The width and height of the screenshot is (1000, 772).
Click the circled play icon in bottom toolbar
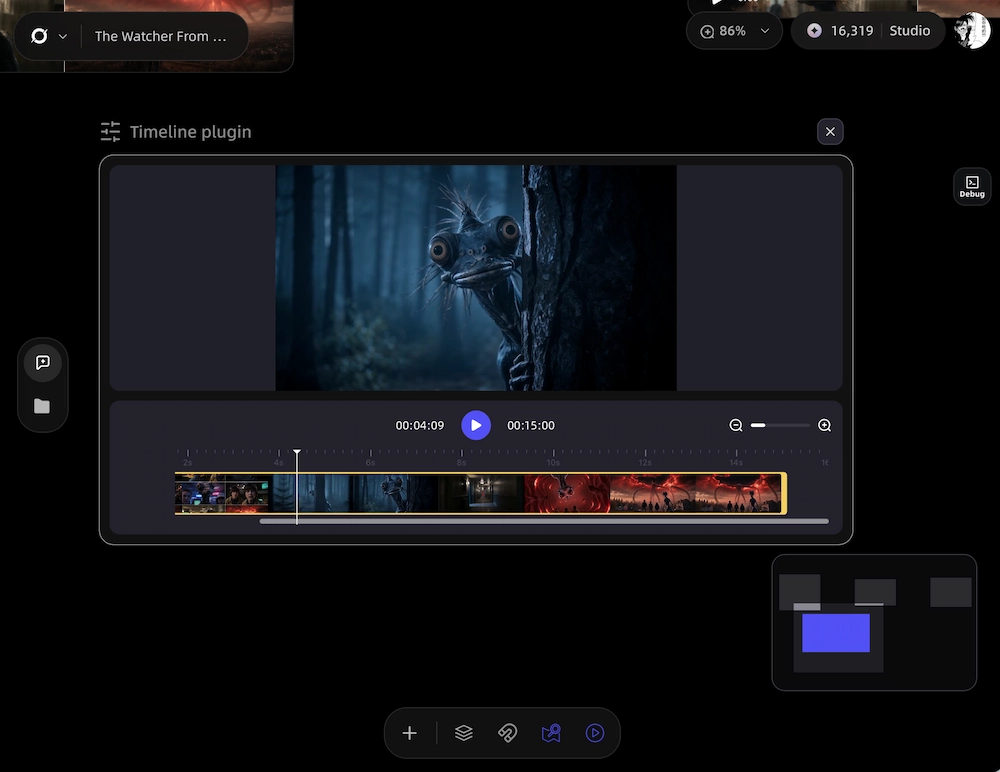[594, 733]
